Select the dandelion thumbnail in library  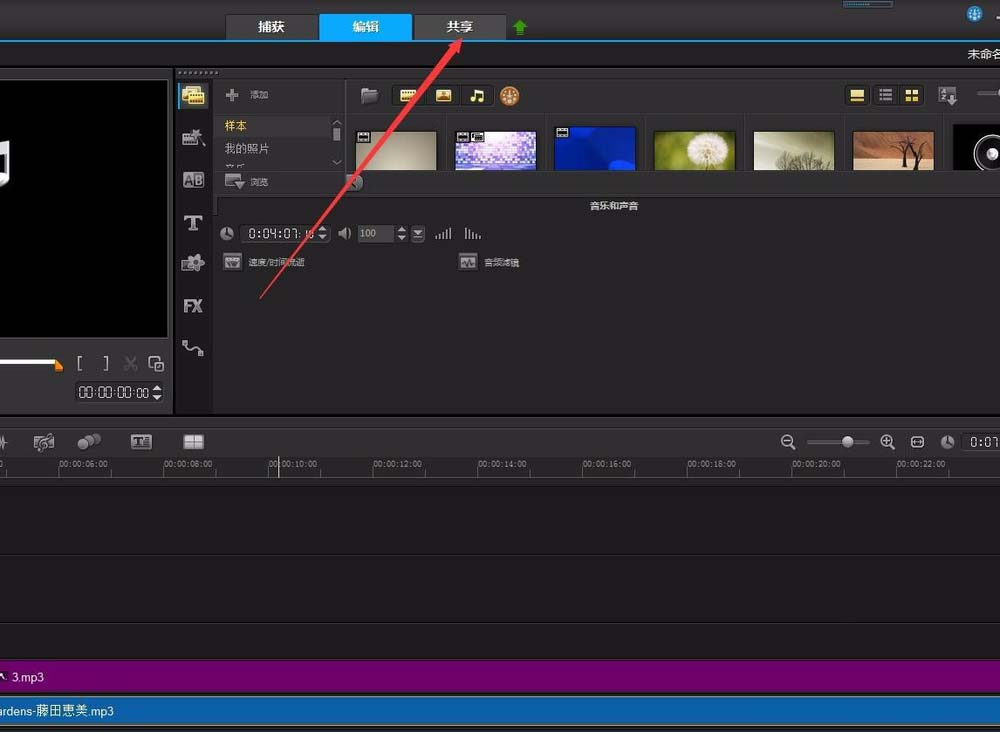[694, 150]
